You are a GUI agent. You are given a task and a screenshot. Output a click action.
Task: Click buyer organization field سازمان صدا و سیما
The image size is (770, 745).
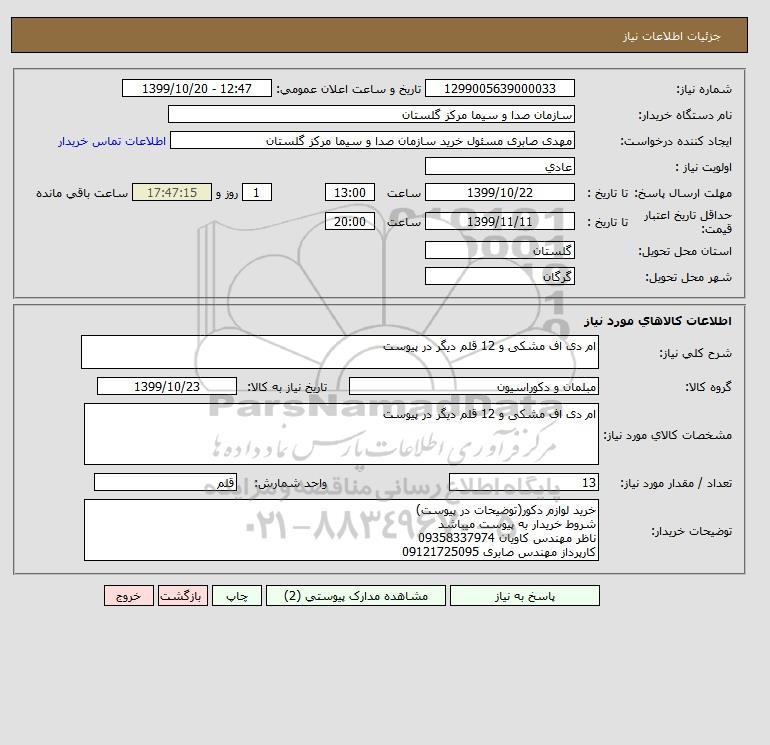pos(371,114)
